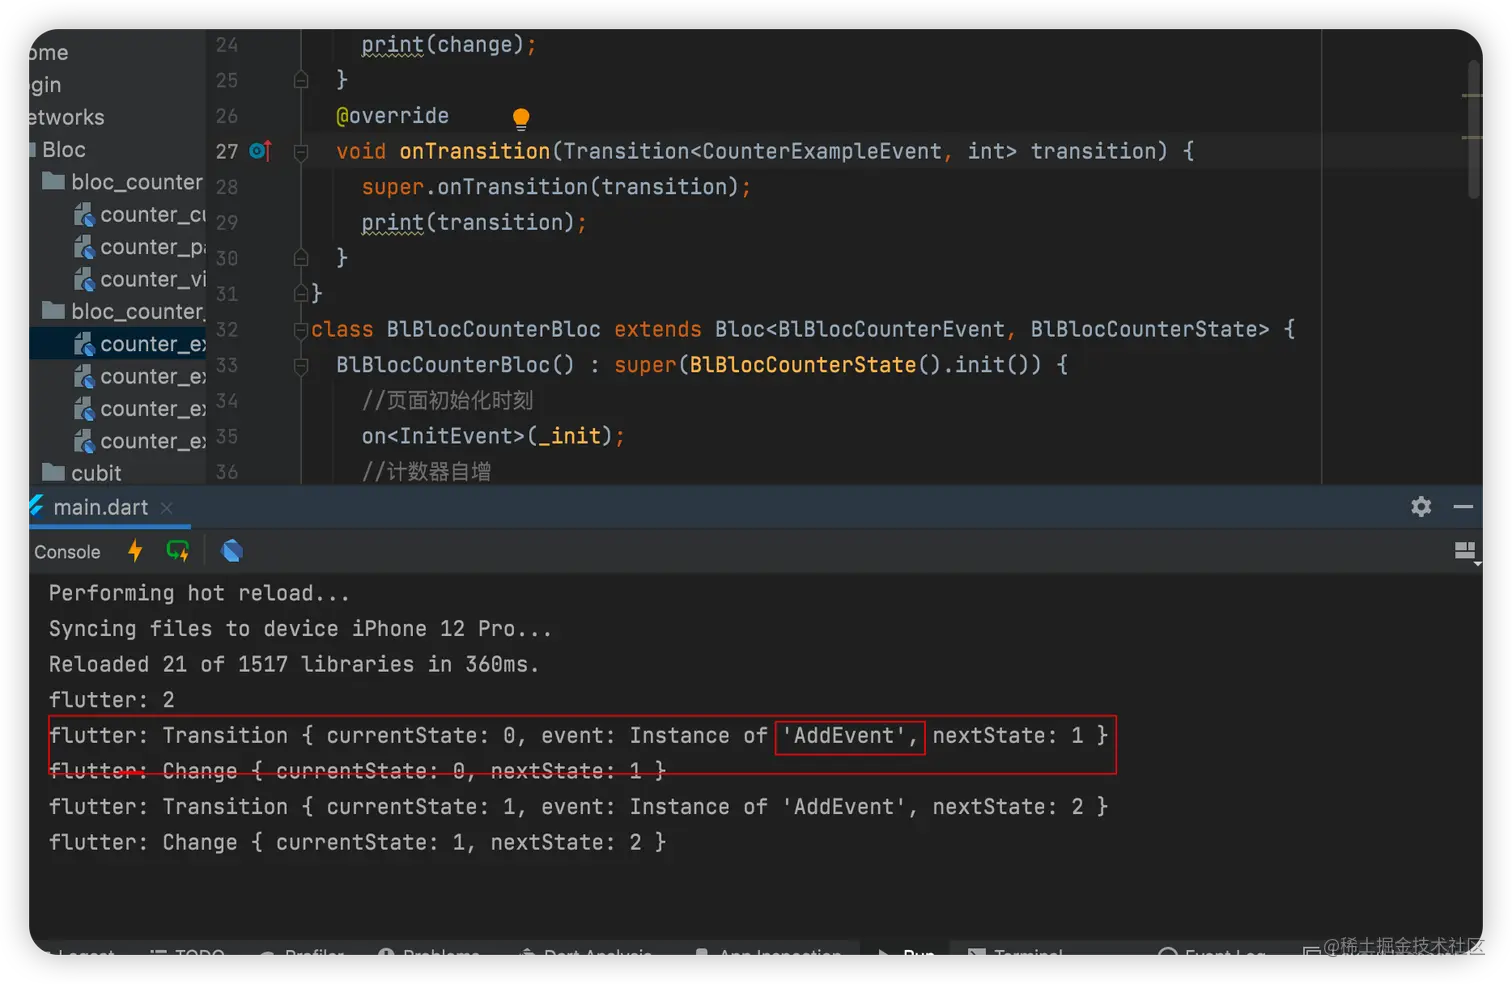
Task: Open the Run panel gear settings
Action: 1421,507
